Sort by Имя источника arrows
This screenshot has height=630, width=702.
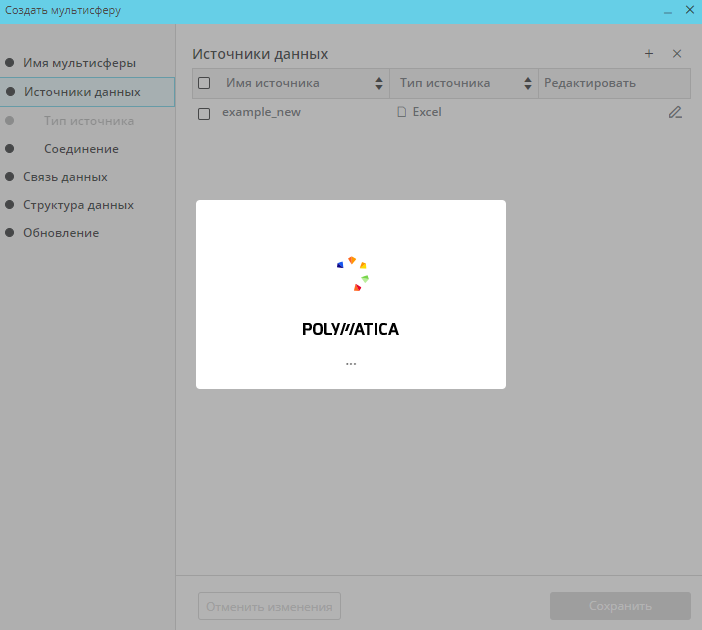379,83
